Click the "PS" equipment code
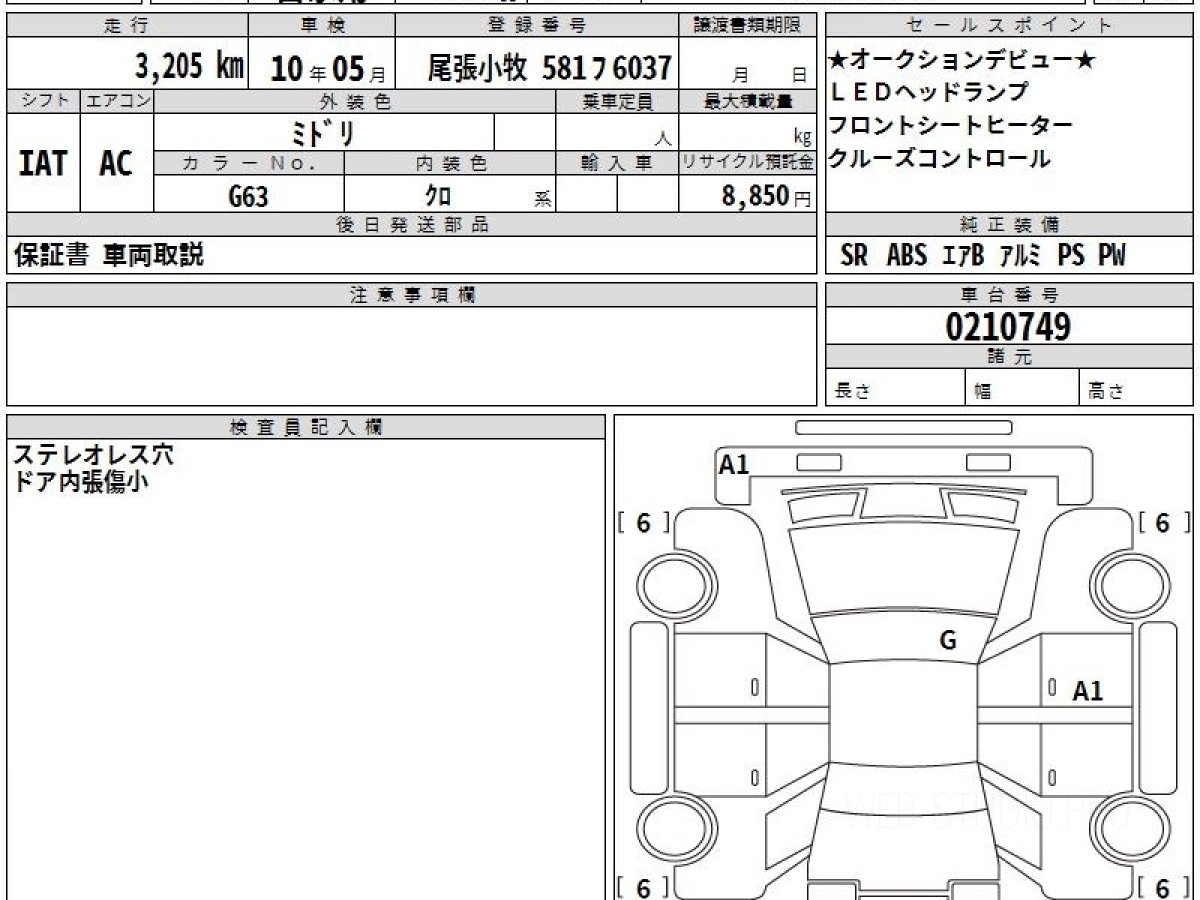This screenshot has width=1200, height=900. [x=1071, y=256]
